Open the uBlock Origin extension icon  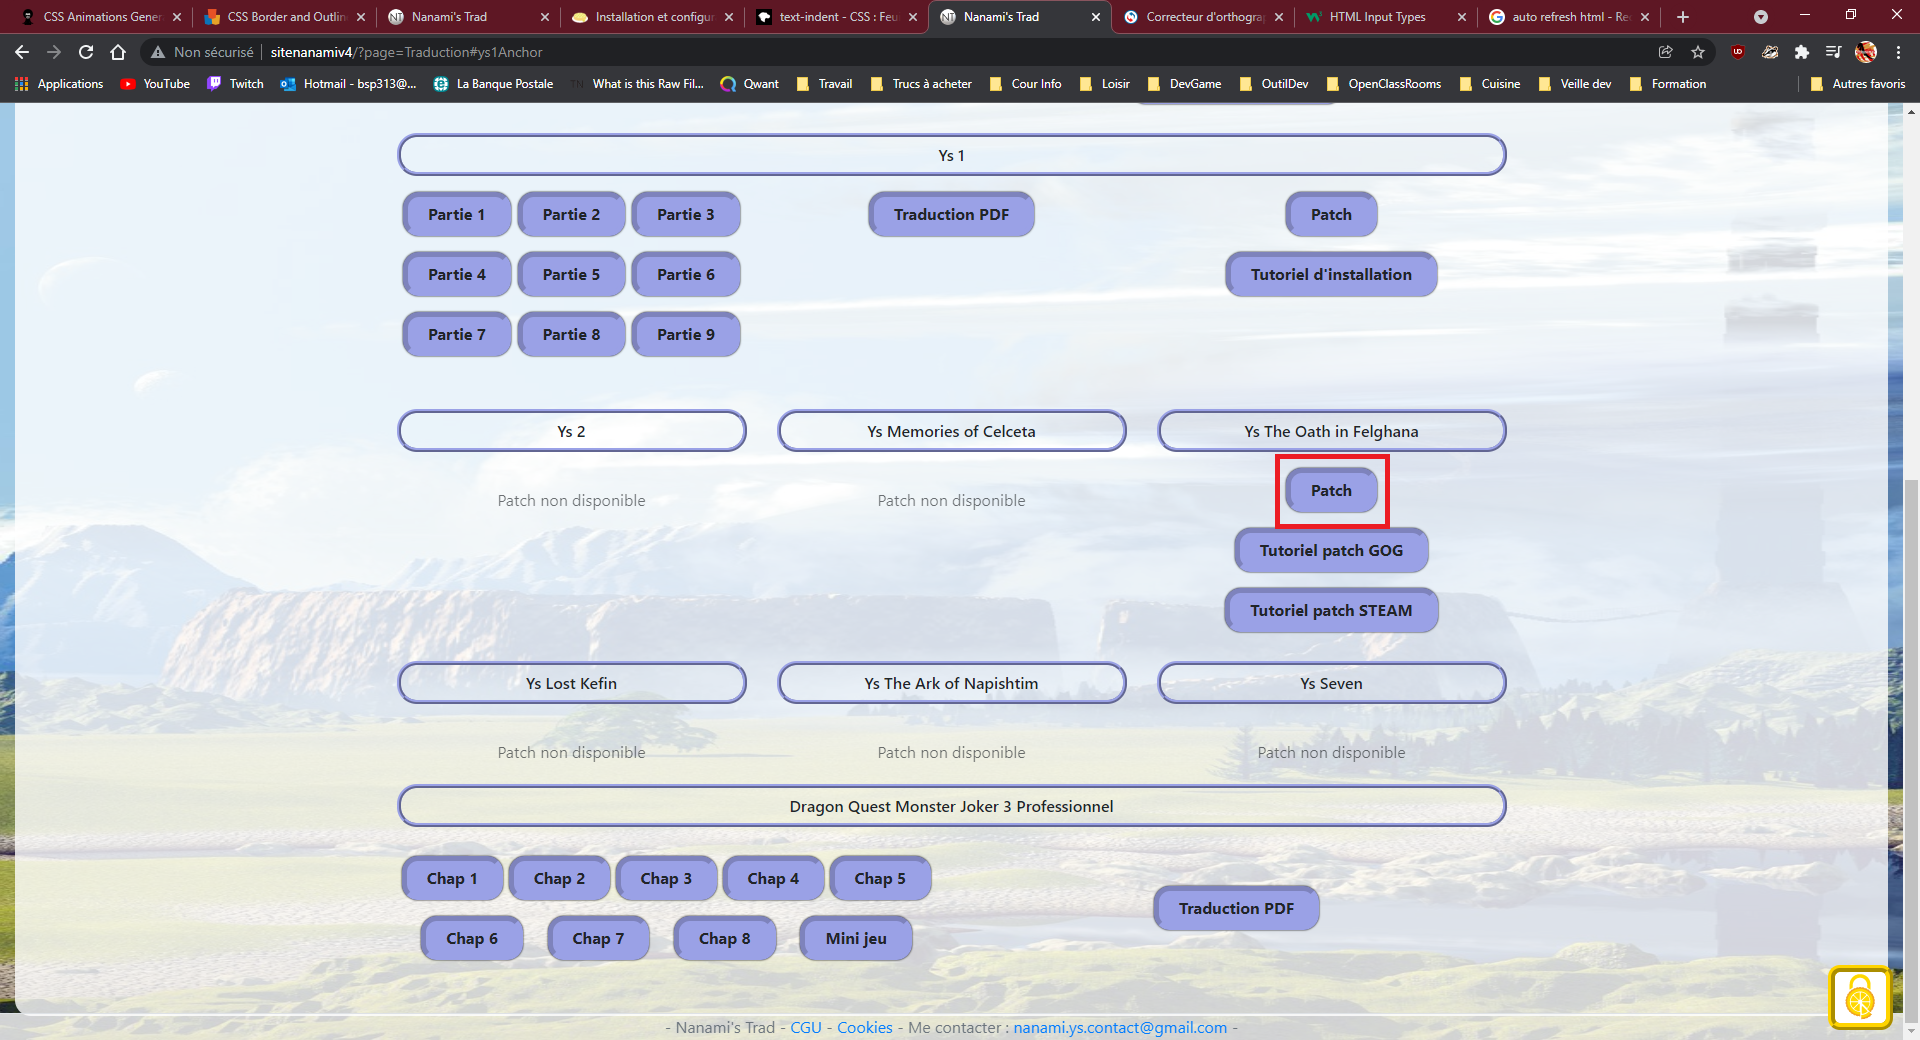[1738, 52]
